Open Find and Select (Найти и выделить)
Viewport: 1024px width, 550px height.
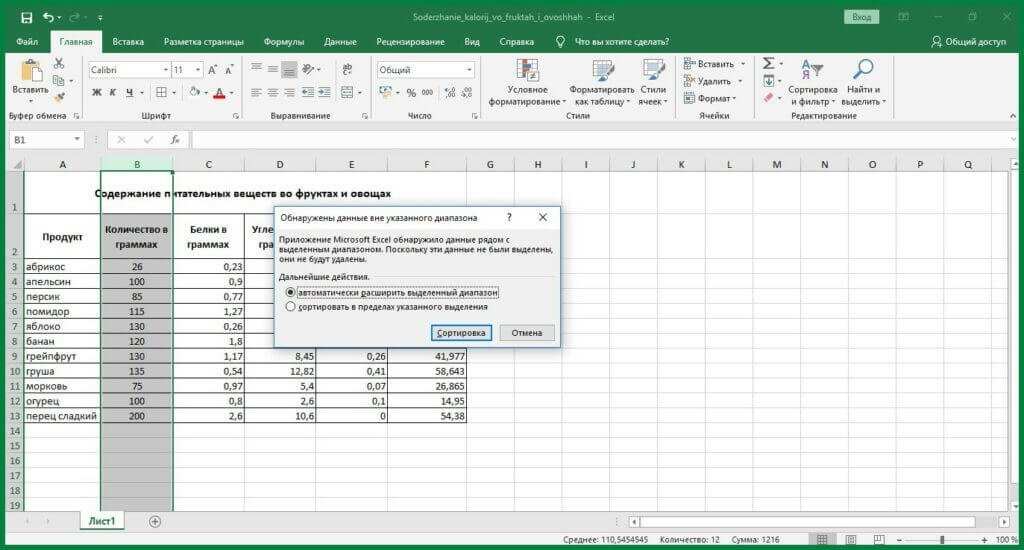tap(861, 82)
